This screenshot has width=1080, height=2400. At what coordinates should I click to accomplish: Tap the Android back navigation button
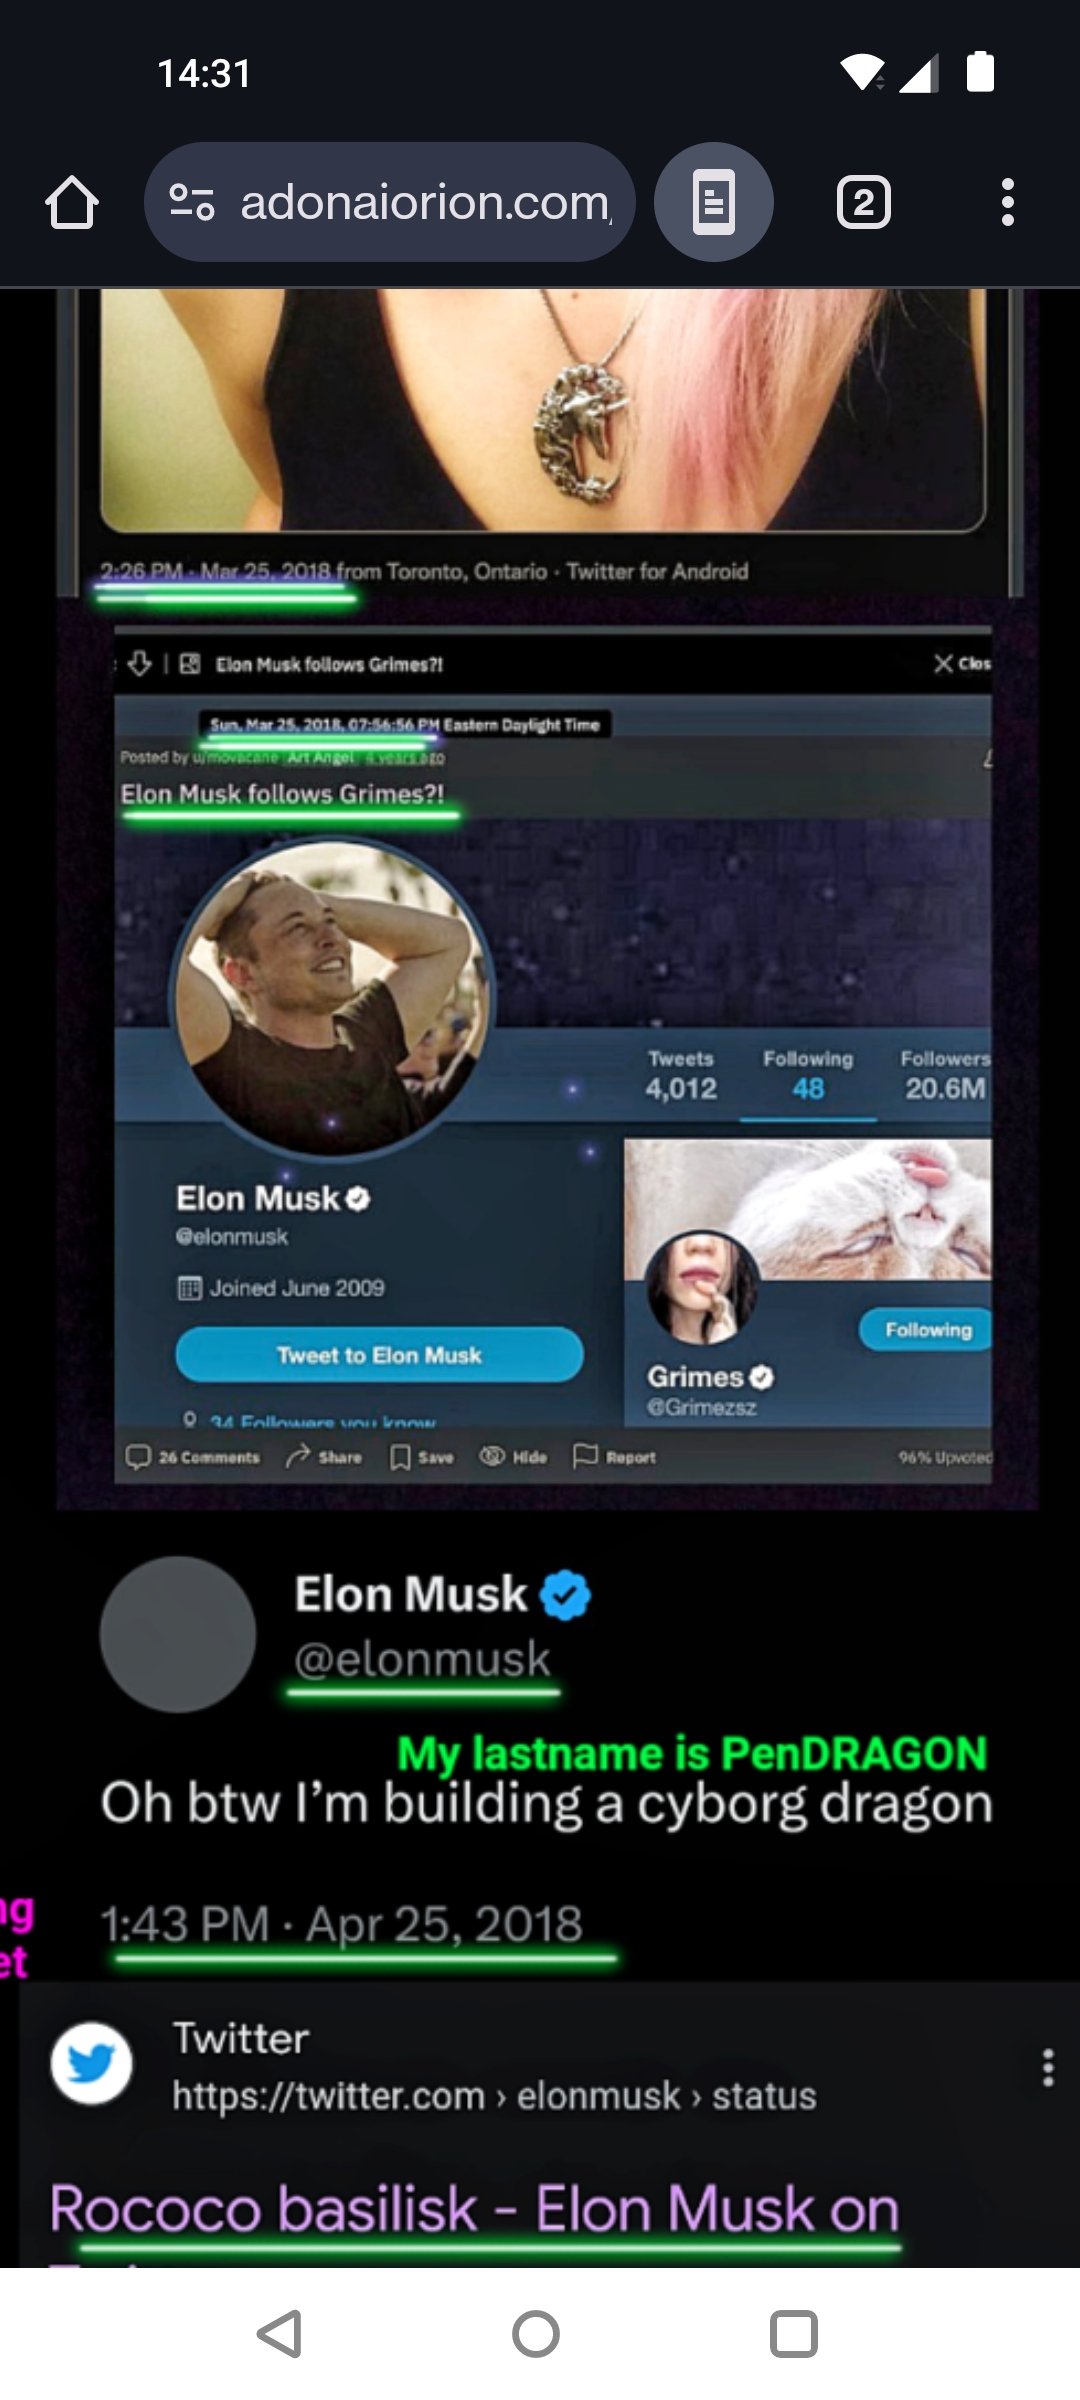[280, 2334]
